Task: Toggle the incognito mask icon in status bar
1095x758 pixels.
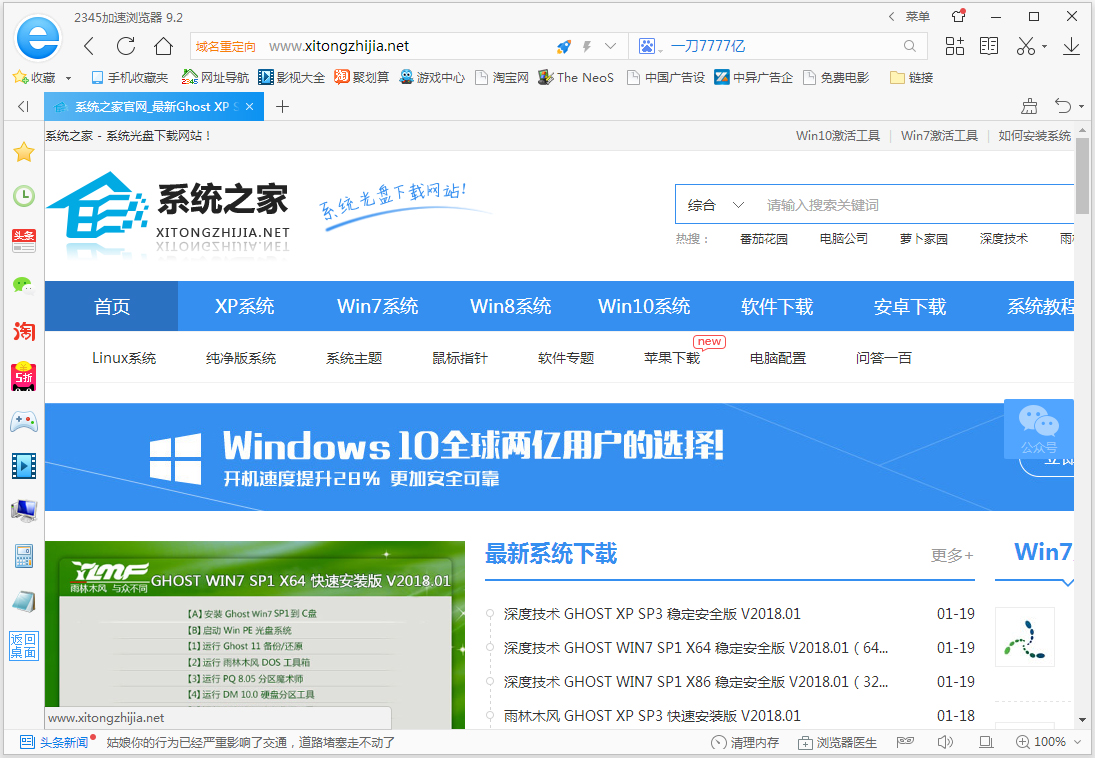Action: pos(905,742)
